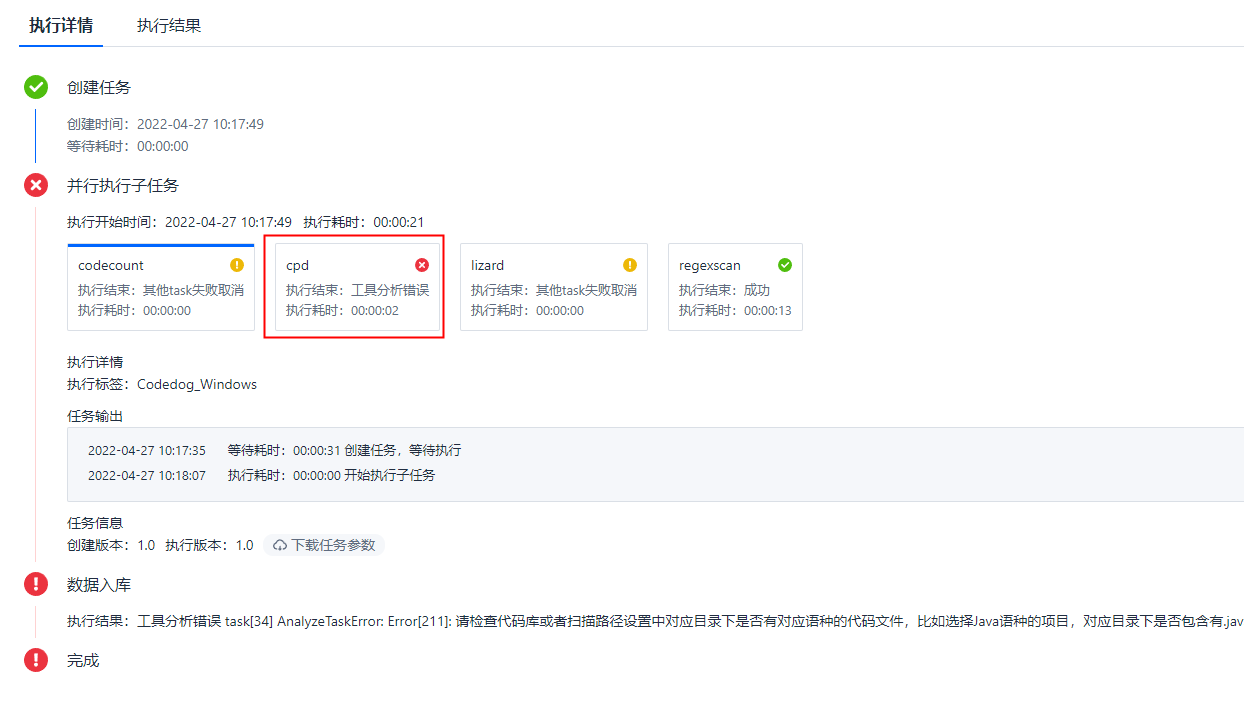The height and width of the screenshot is (716, 1244).
Task: Open the cpd subtask card
Action: click(354, 287)
